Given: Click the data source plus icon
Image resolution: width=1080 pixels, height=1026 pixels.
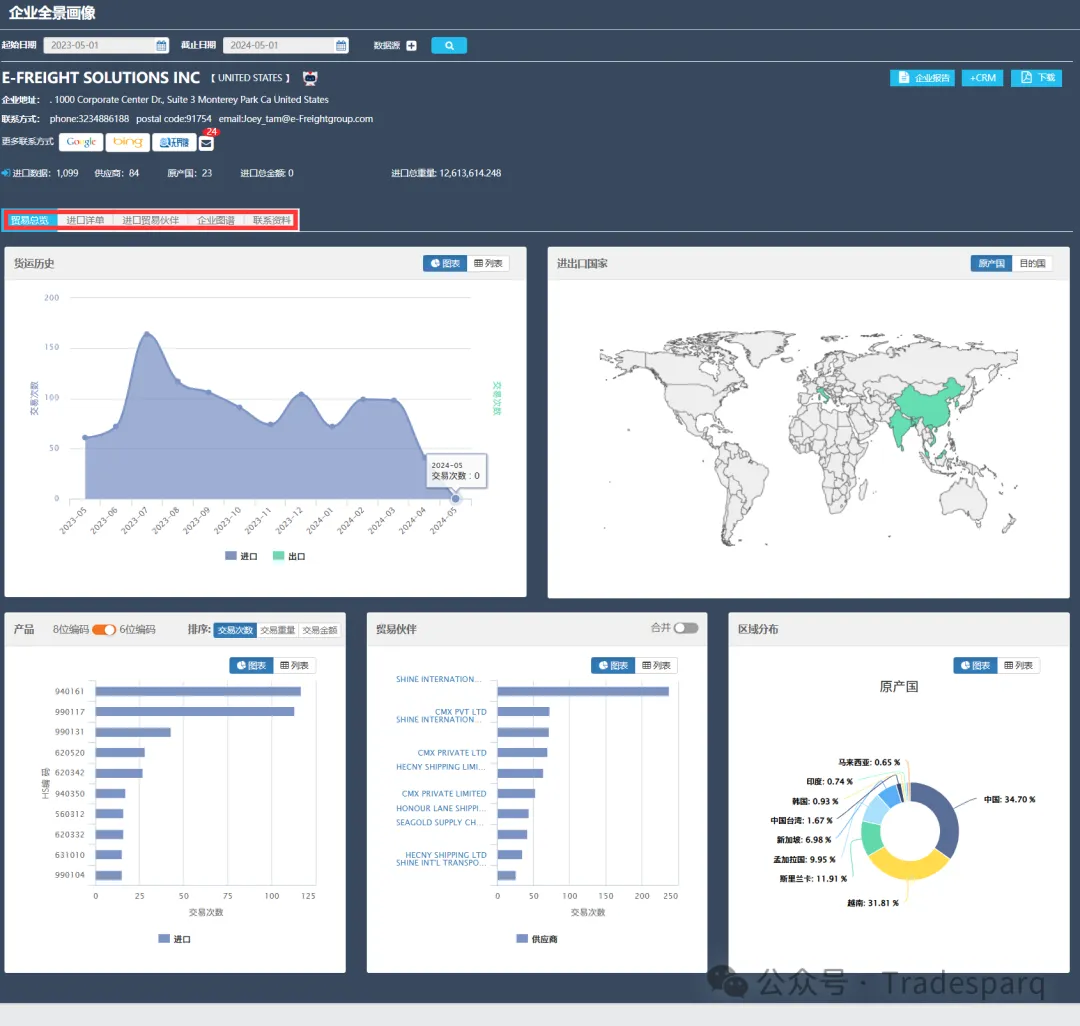Looking at the screenshot, I should click(x=411, y=45).
